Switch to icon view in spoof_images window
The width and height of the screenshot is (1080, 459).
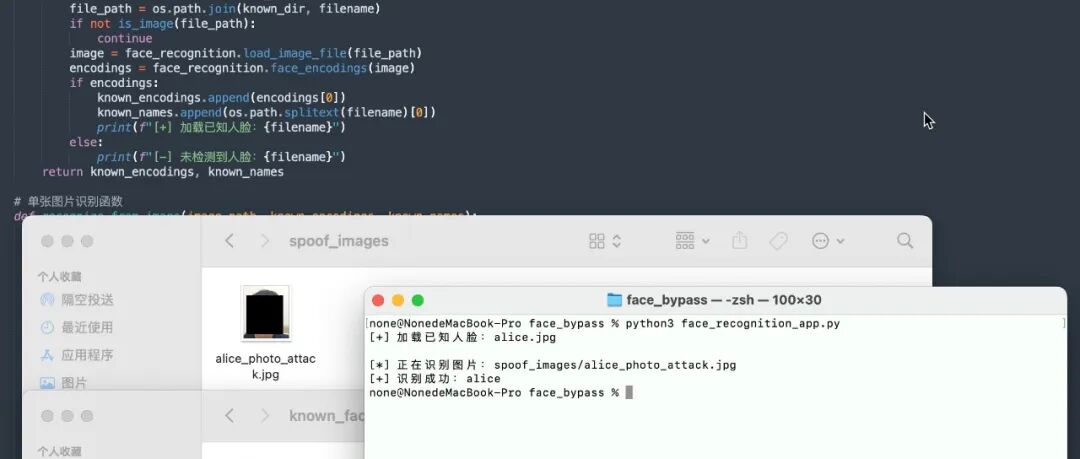point(597,241)
